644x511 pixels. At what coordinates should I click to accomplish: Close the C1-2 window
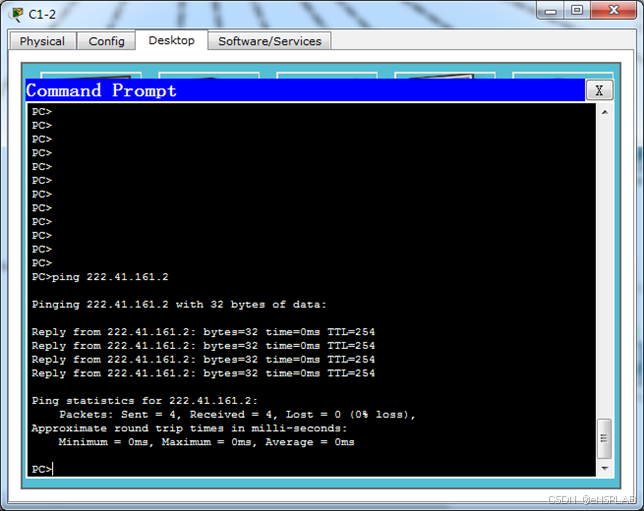pyautogui.click(x=614, y=11)
